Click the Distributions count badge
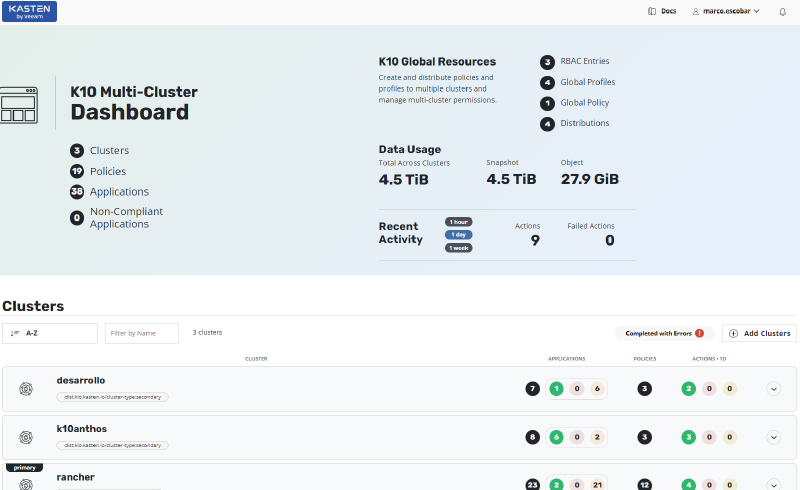 point(547,124)
